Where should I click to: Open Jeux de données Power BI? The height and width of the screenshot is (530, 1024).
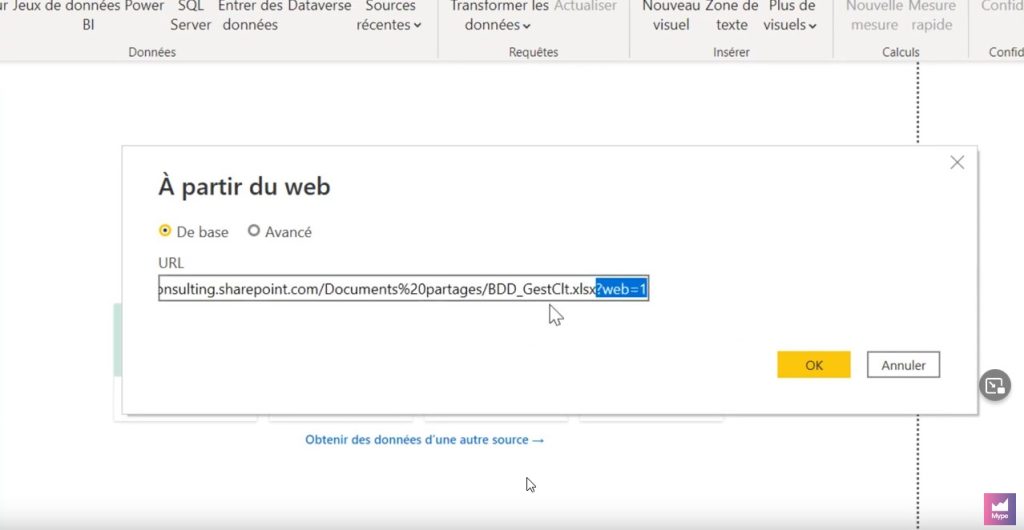88,16
